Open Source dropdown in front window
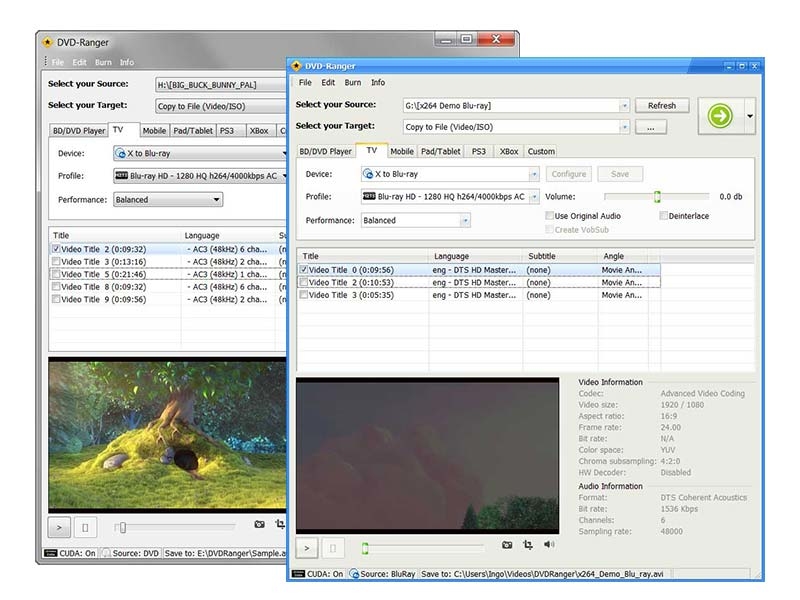This screenshot has width=800, height=600. coord(624,106)
